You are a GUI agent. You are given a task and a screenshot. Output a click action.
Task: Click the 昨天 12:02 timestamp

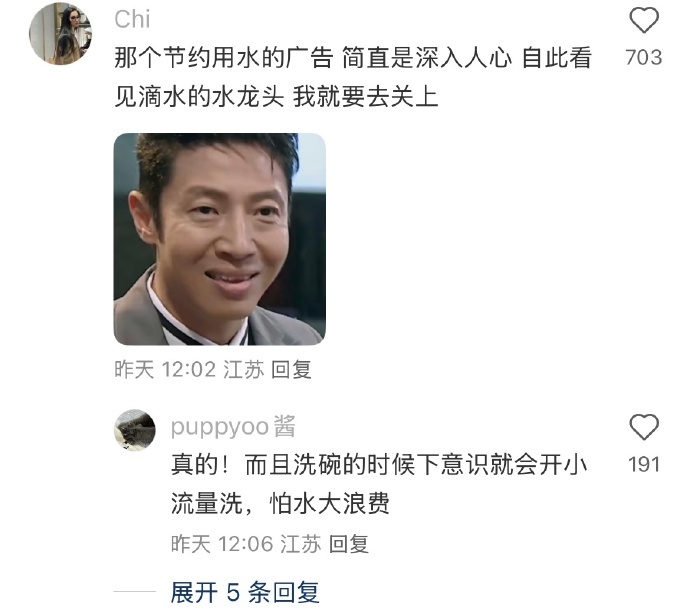[x=165, y=369]
